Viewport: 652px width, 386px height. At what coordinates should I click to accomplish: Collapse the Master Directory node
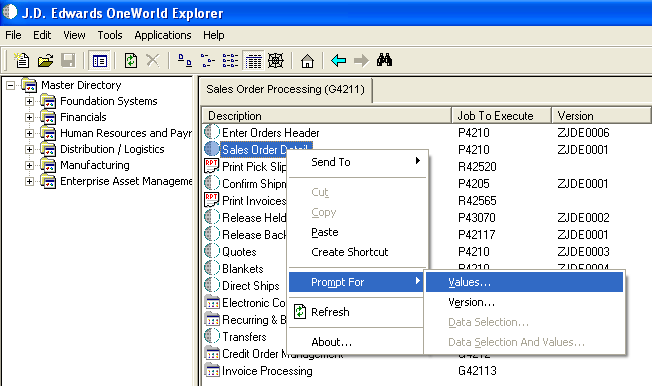[x=10, y=85]
